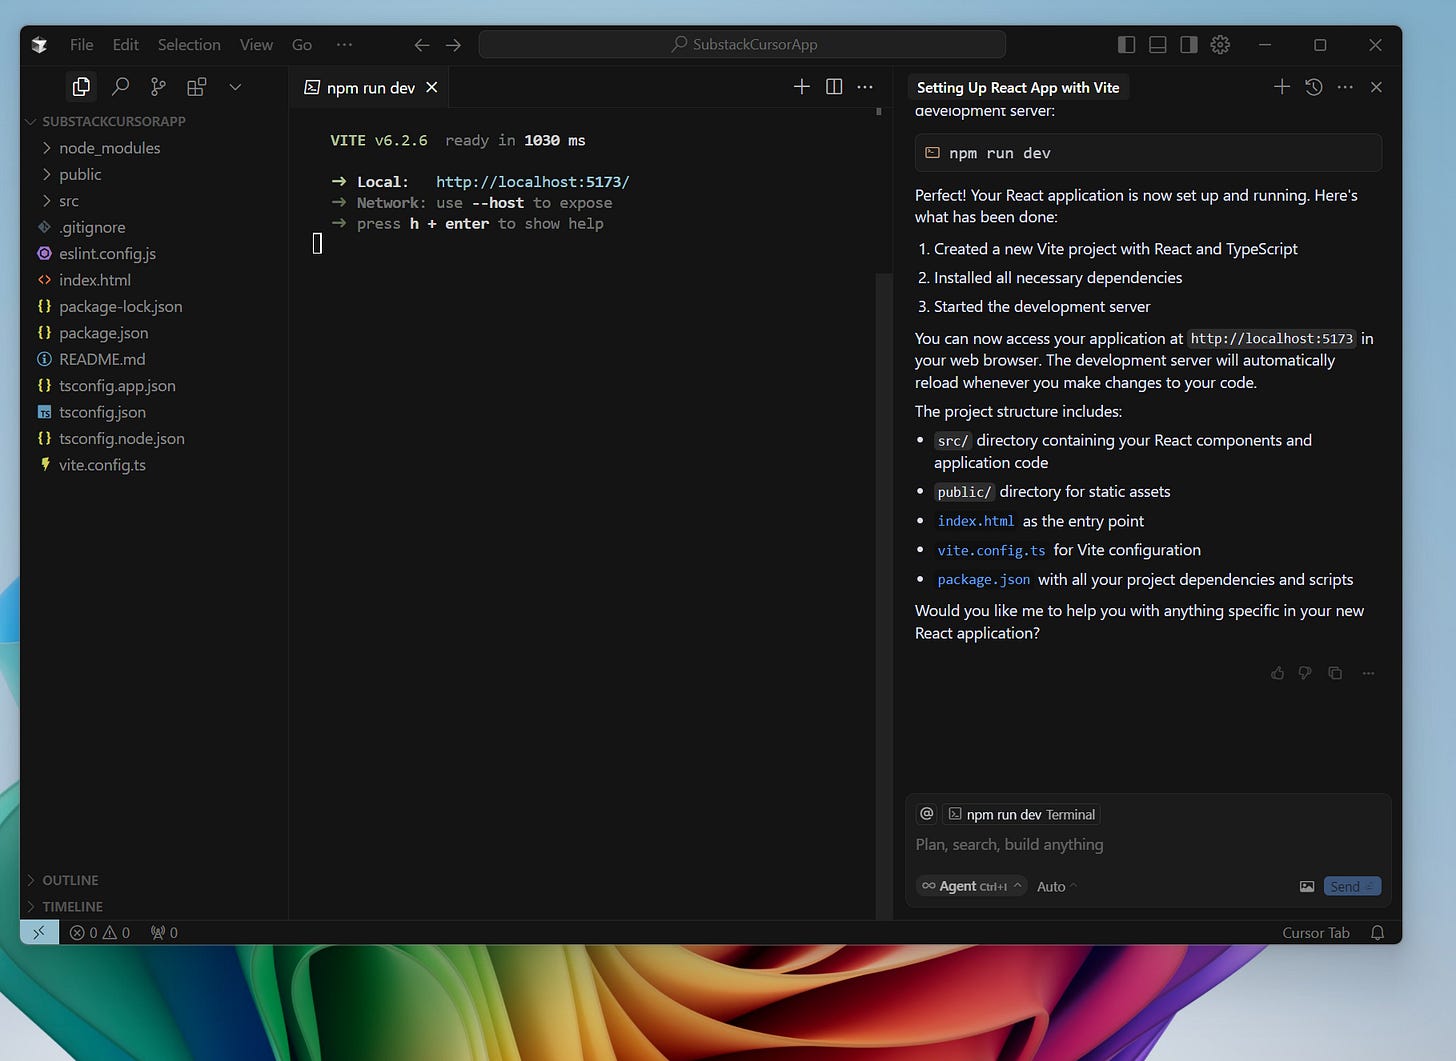Screen dimensions: 1456x1061
Task: Show chat history clock icon
Action: tap(1314, 87)
